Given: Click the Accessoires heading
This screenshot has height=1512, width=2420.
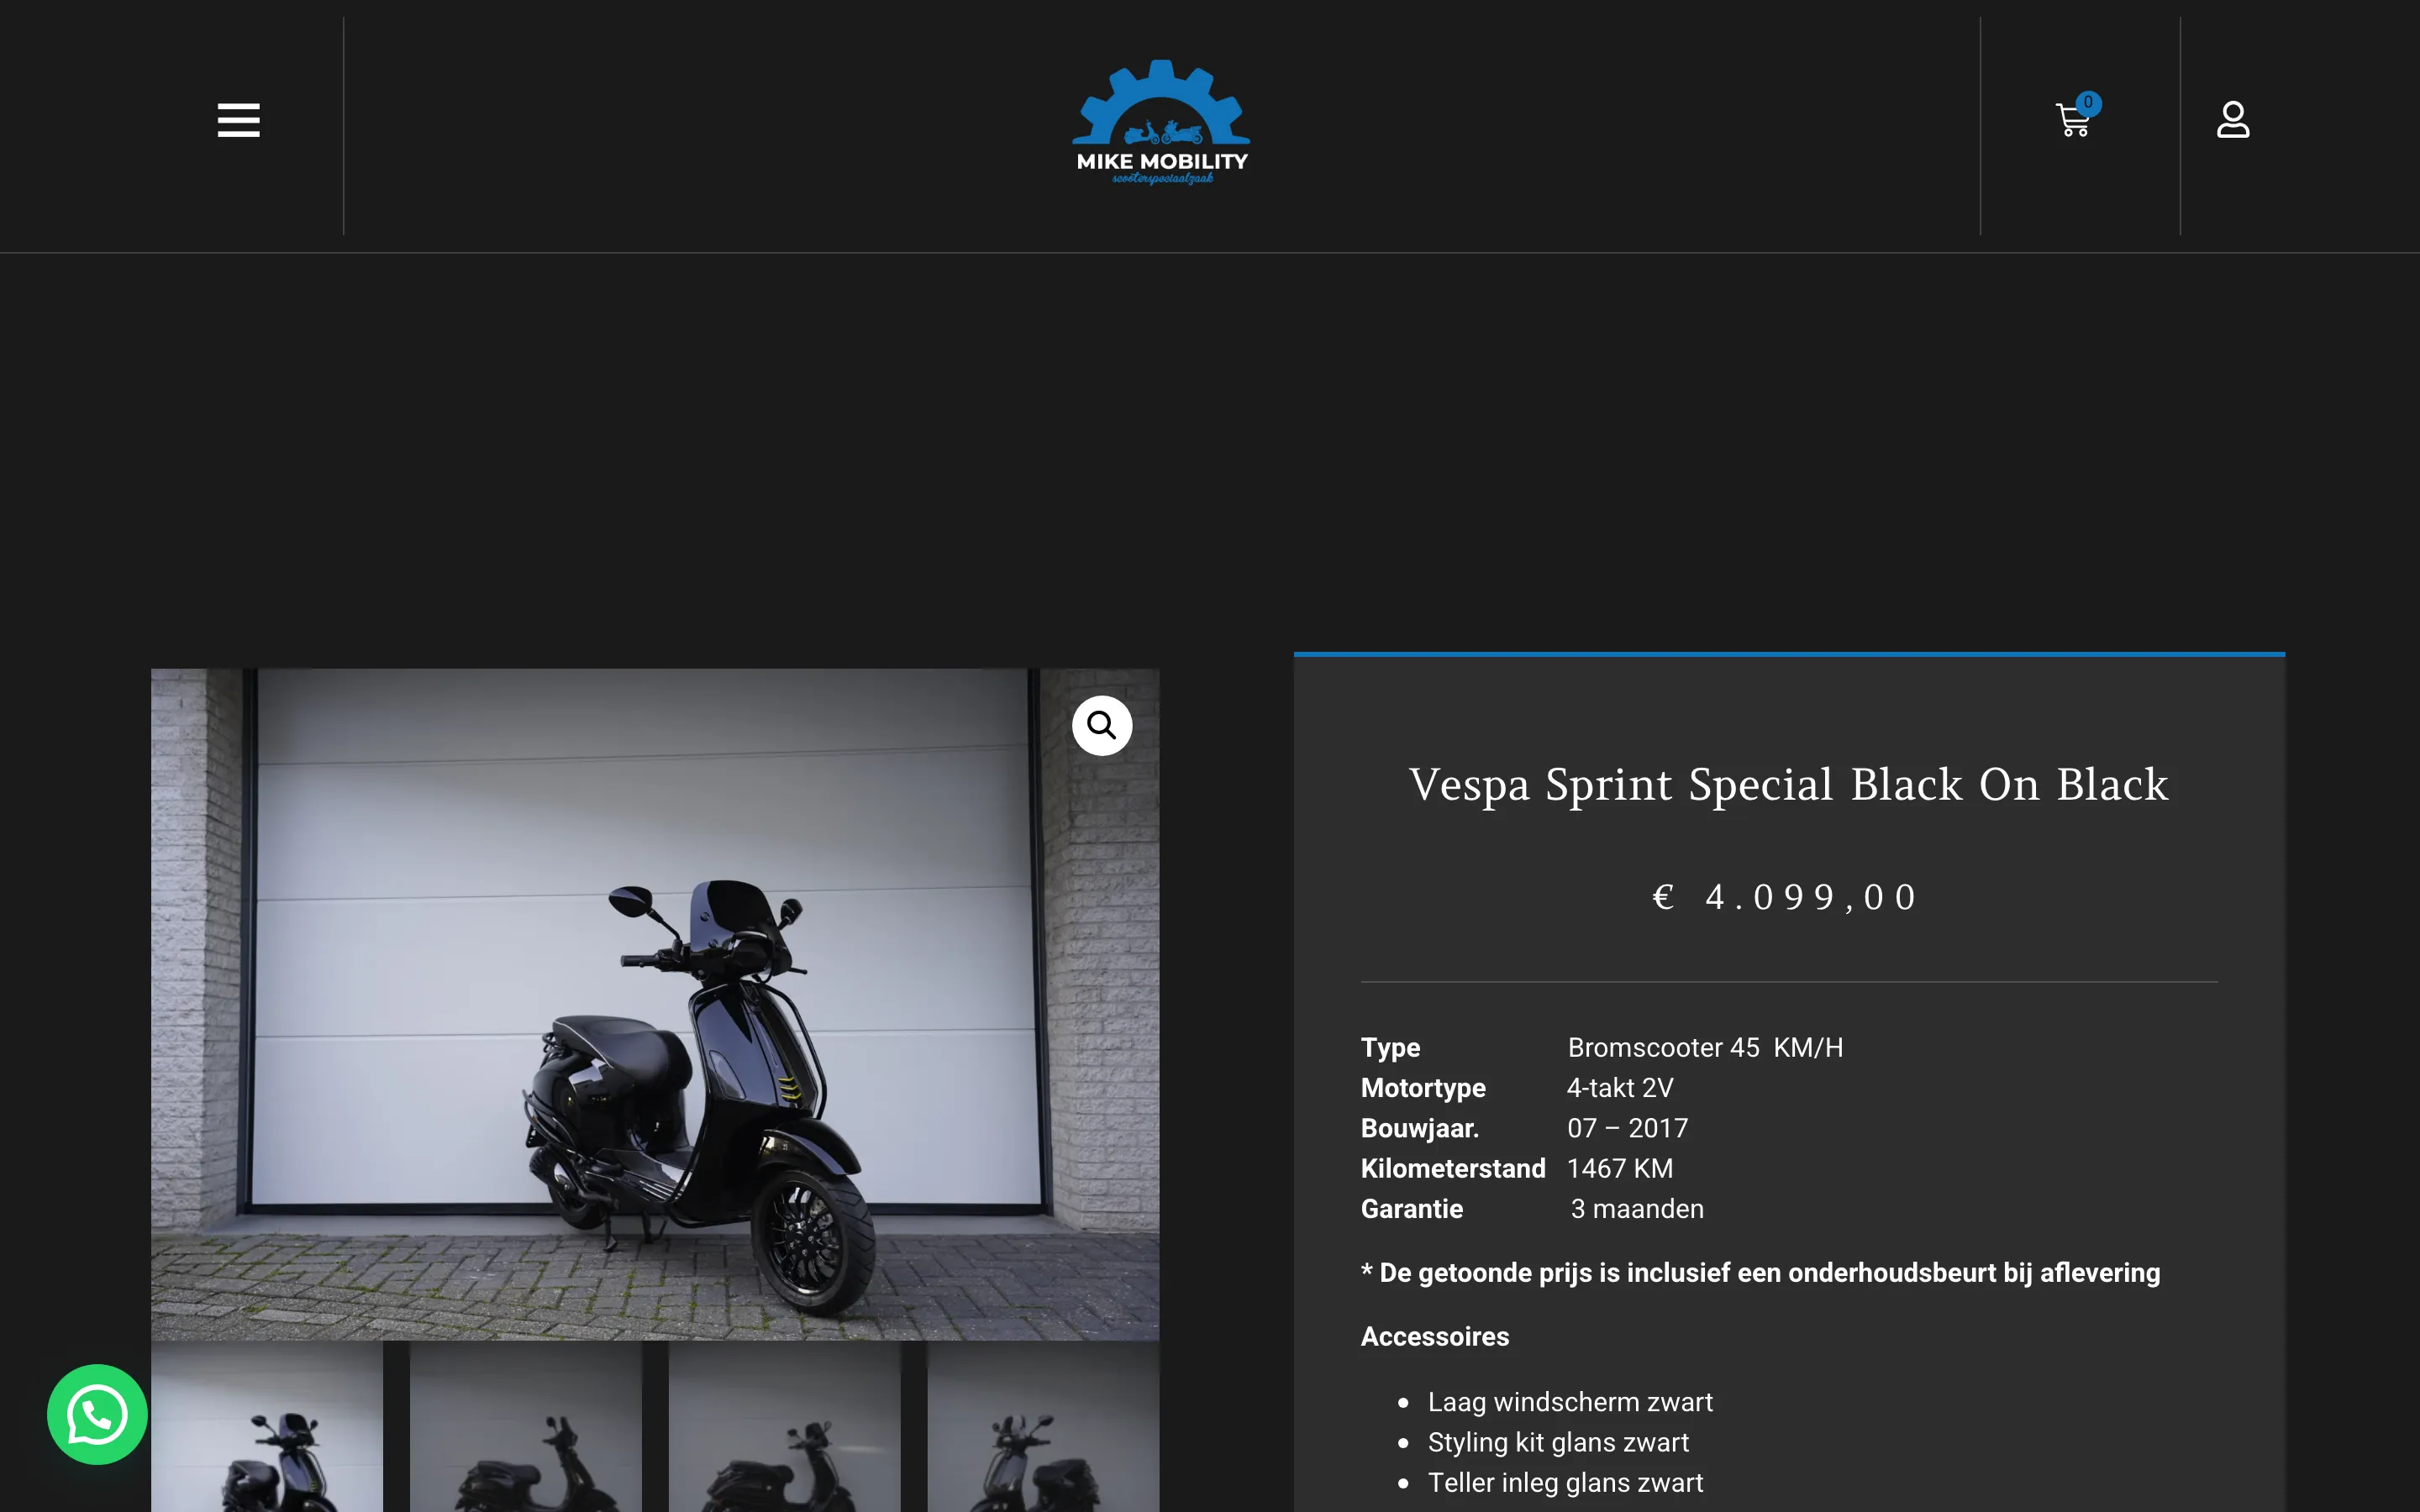Looking at the screenshot, I should coord(1435,1336).
